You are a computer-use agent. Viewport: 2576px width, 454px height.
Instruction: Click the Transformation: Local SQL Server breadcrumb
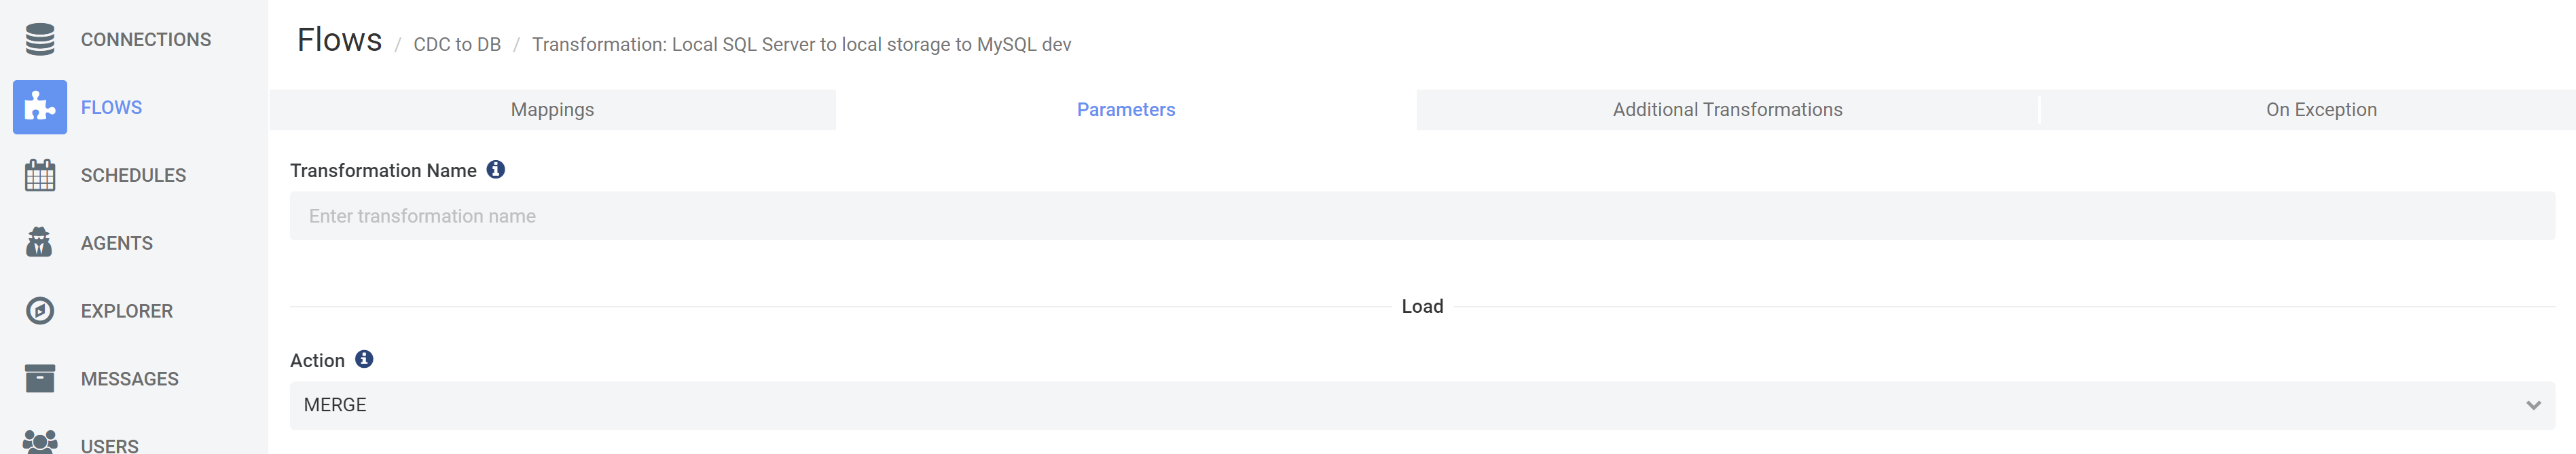[801, 45]
